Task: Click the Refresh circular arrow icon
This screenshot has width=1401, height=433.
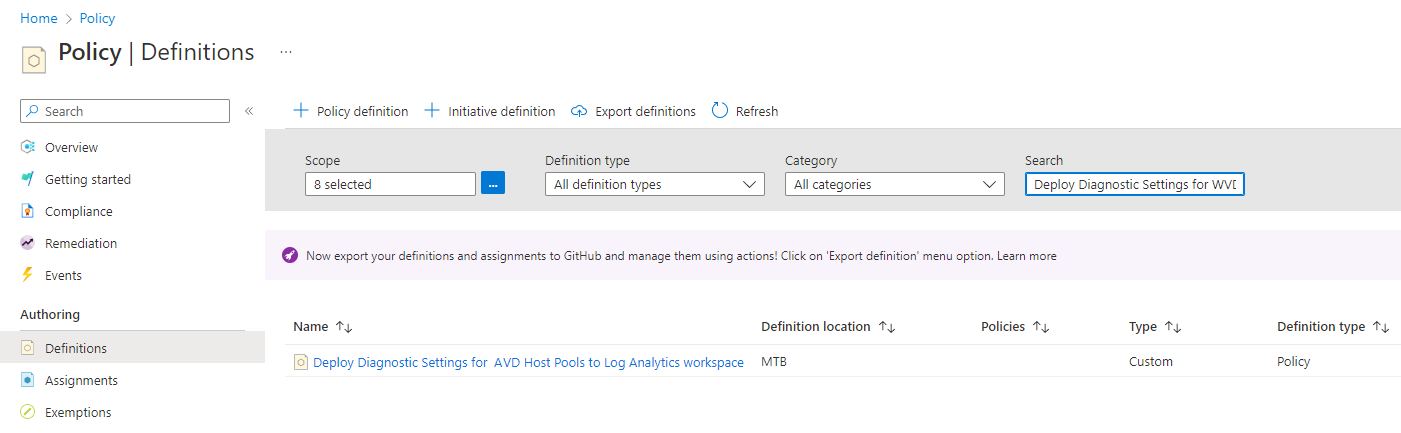Action: coord(720,111)
